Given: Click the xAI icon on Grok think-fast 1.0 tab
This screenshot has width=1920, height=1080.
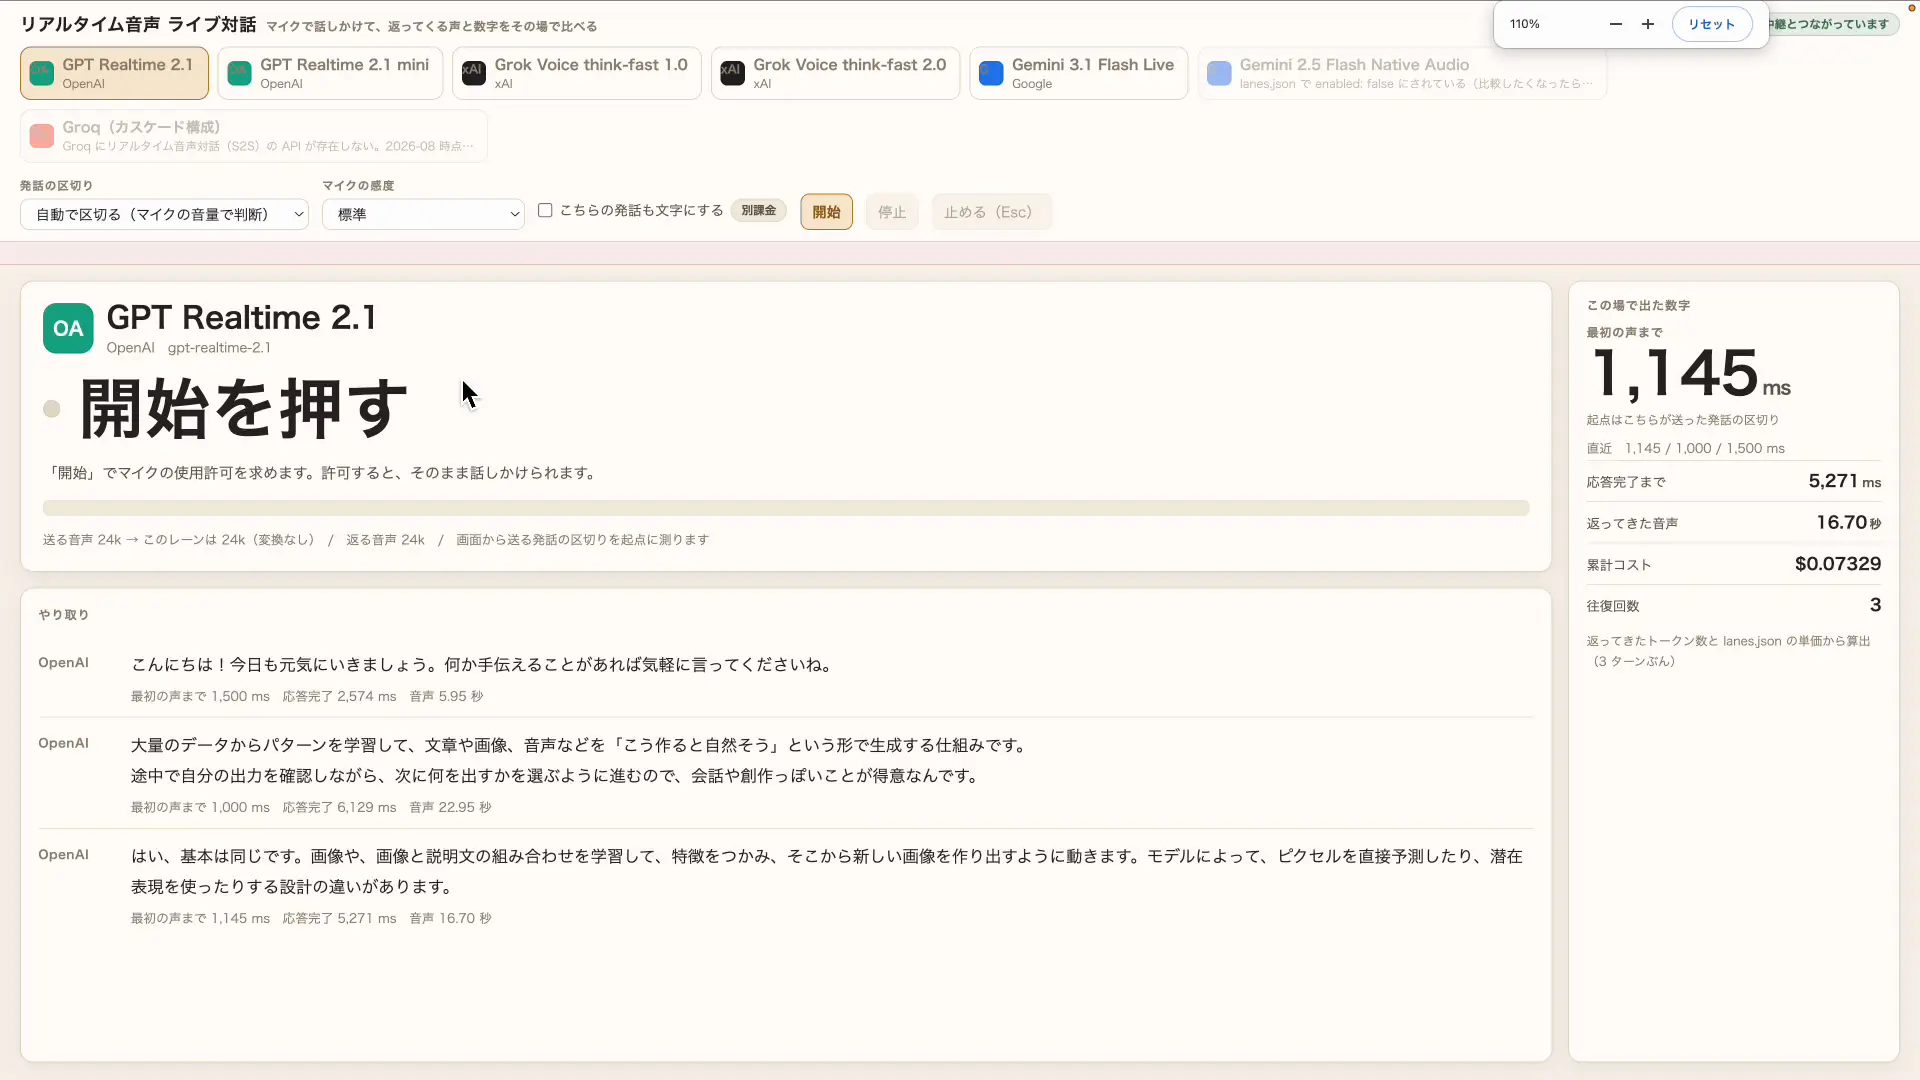Looking at the screenshot, I should tap(474, 73).
